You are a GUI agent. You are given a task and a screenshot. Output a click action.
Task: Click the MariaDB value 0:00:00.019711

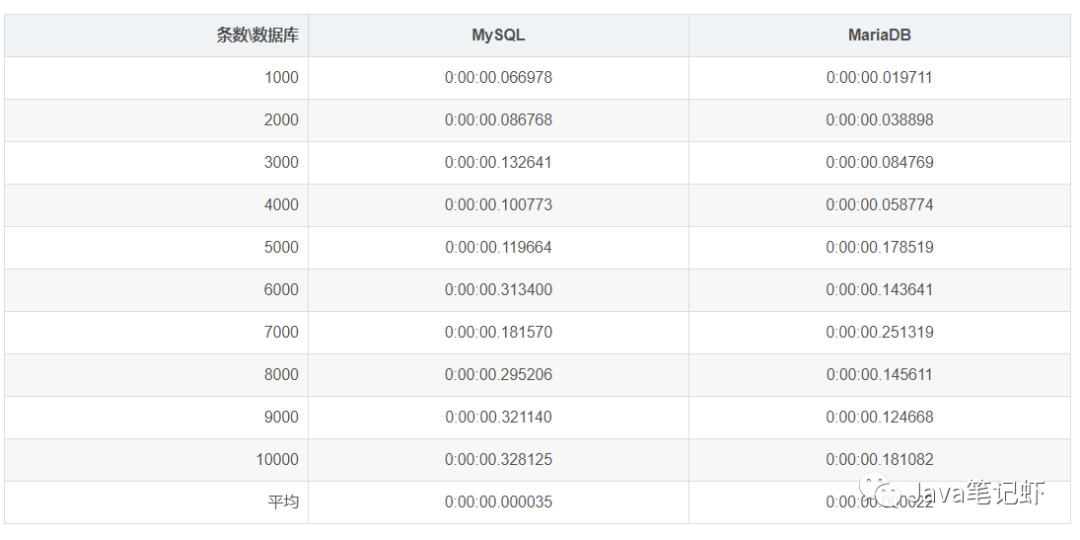(x=879, y=77)
